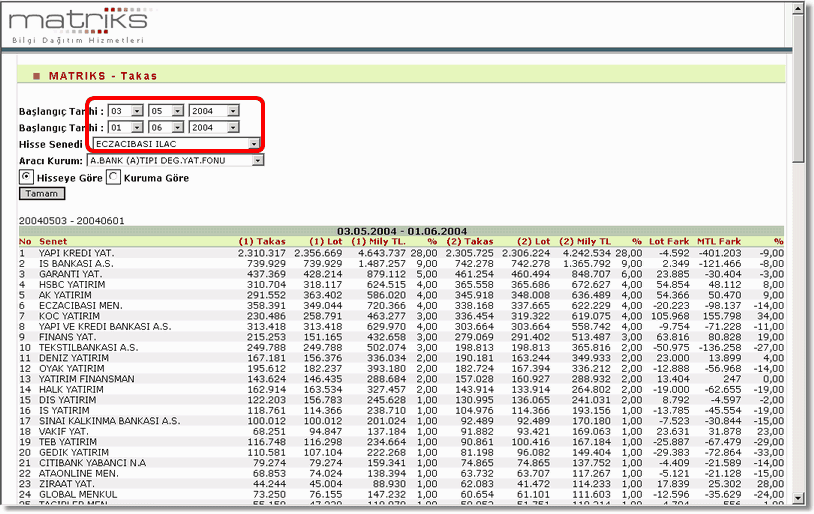The width and height of the screenshot is (814, 514).
Task: Click the text 20040503 - 20040601
Action: point(72,221)
